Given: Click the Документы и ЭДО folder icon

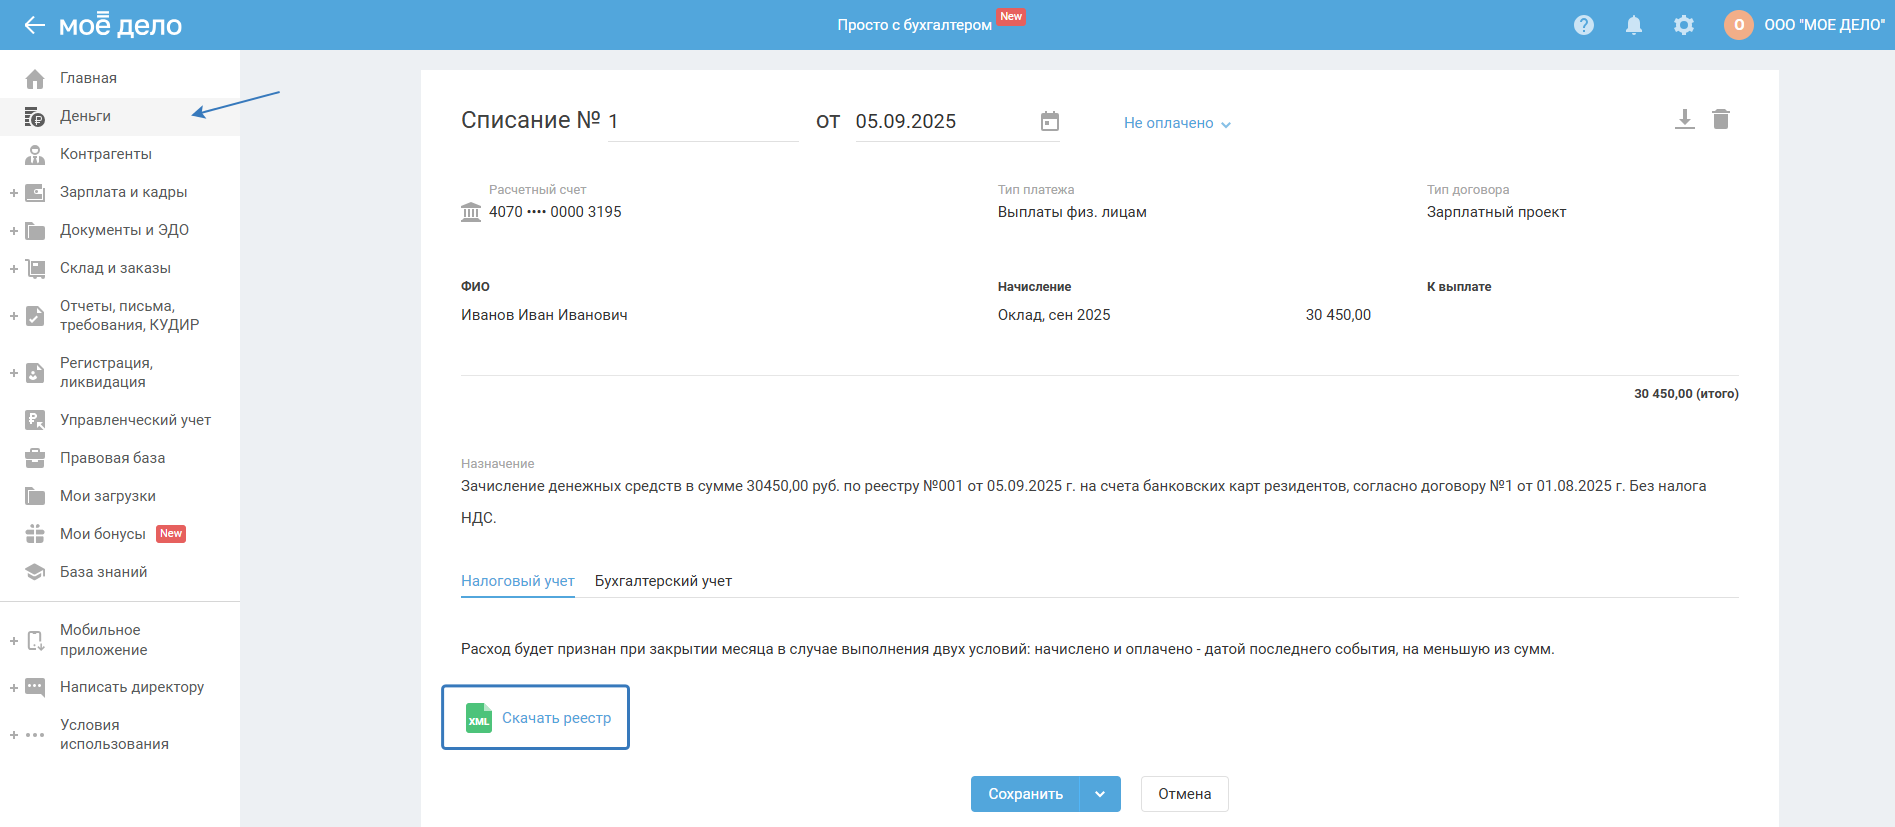Looking at the screenshot, I should click(35, 230).
